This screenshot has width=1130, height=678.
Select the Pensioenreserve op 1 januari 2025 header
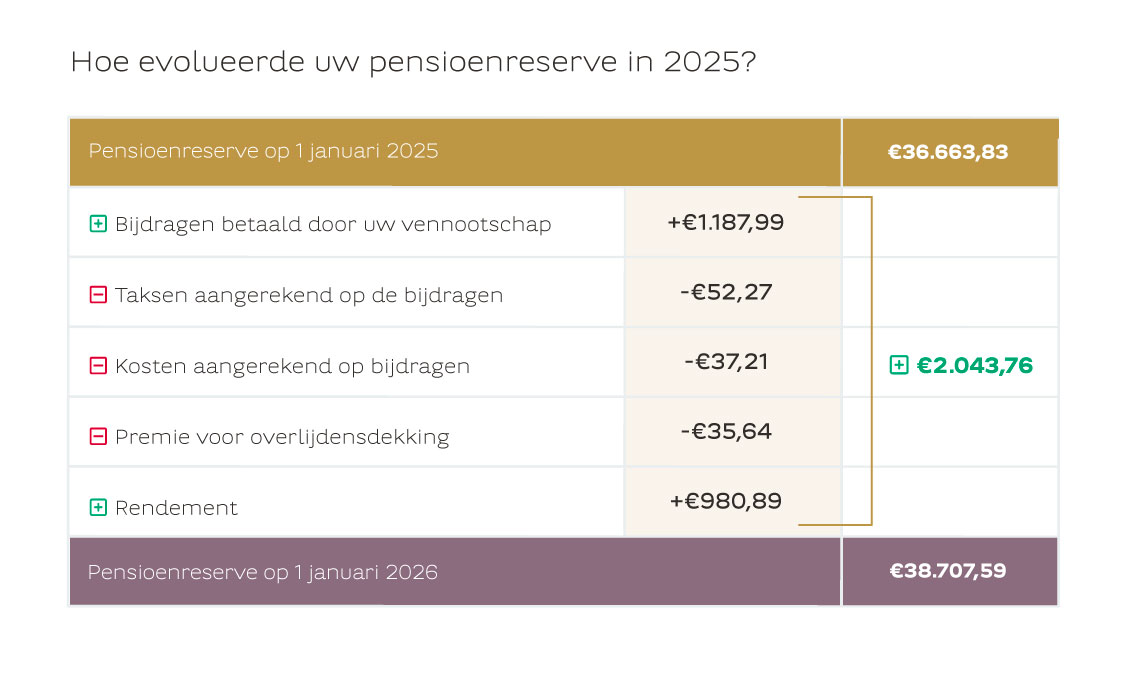click(x=263, y=152)
